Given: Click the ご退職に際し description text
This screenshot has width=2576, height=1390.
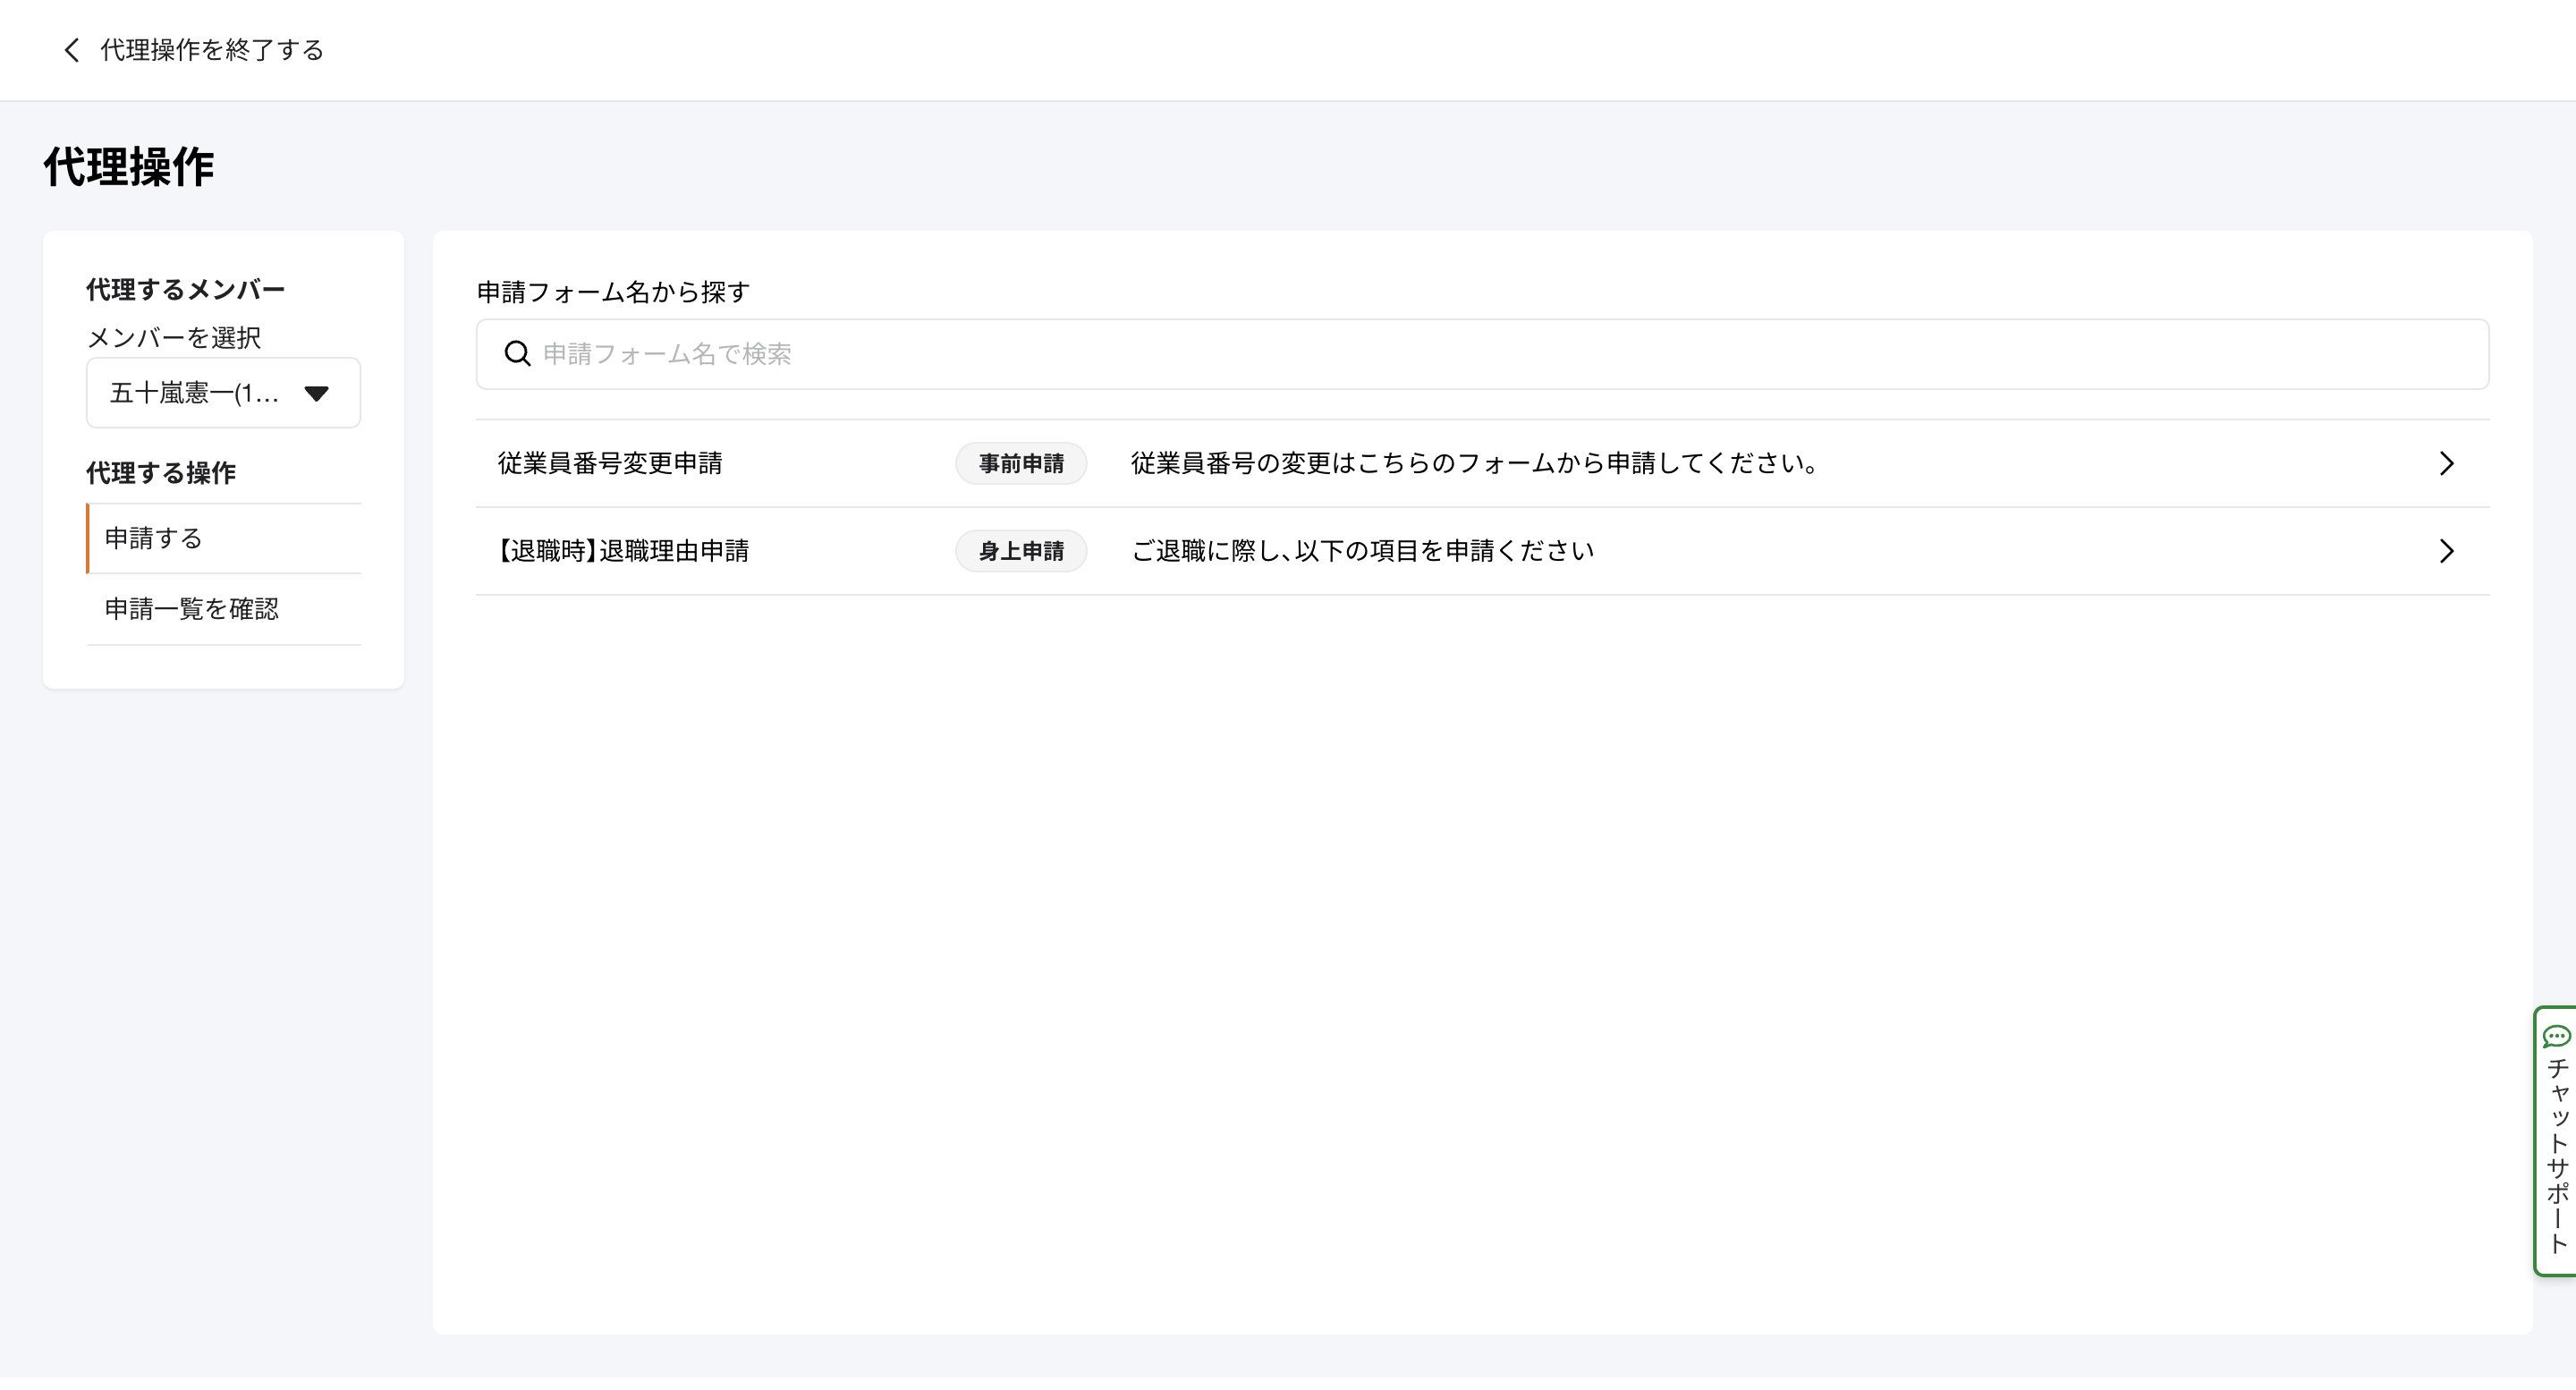Looking at the screenshot, I should click(1362, 551).
